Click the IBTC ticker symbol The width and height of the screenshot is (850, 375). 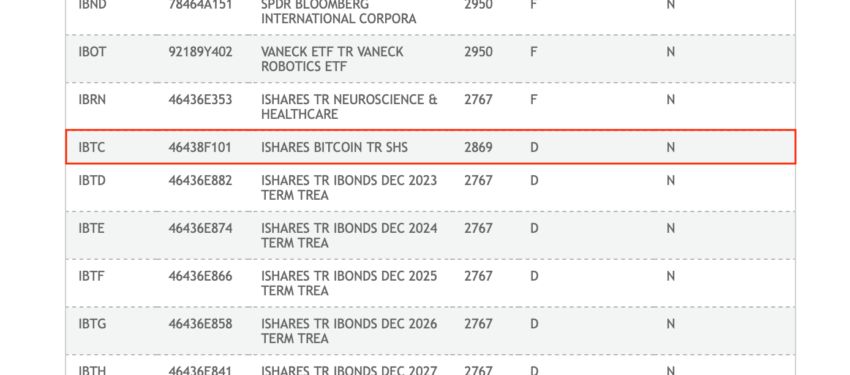(x=92, y=147)
